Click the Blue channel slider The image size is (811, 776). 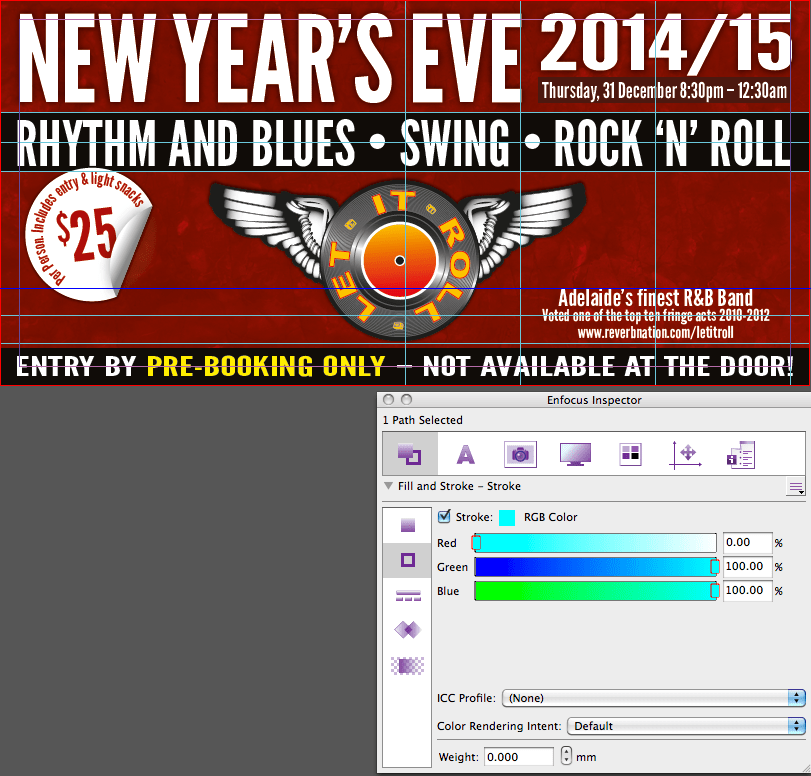pos(595,590)
